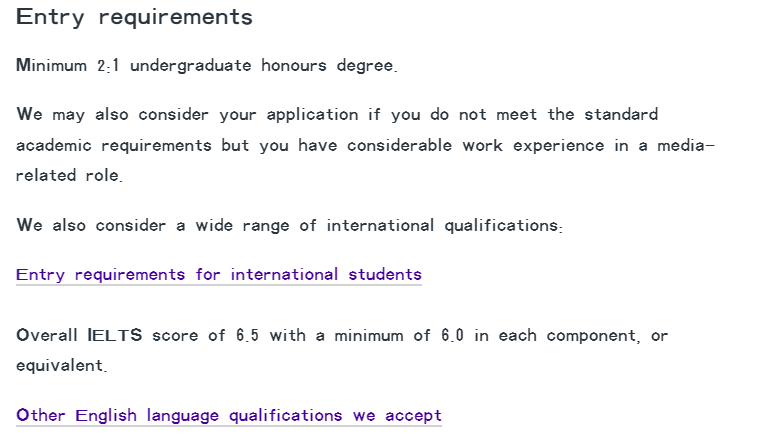The image size is (779, 435).
Task: Open Entry requirements for international students link
Action: pos(219,275)
